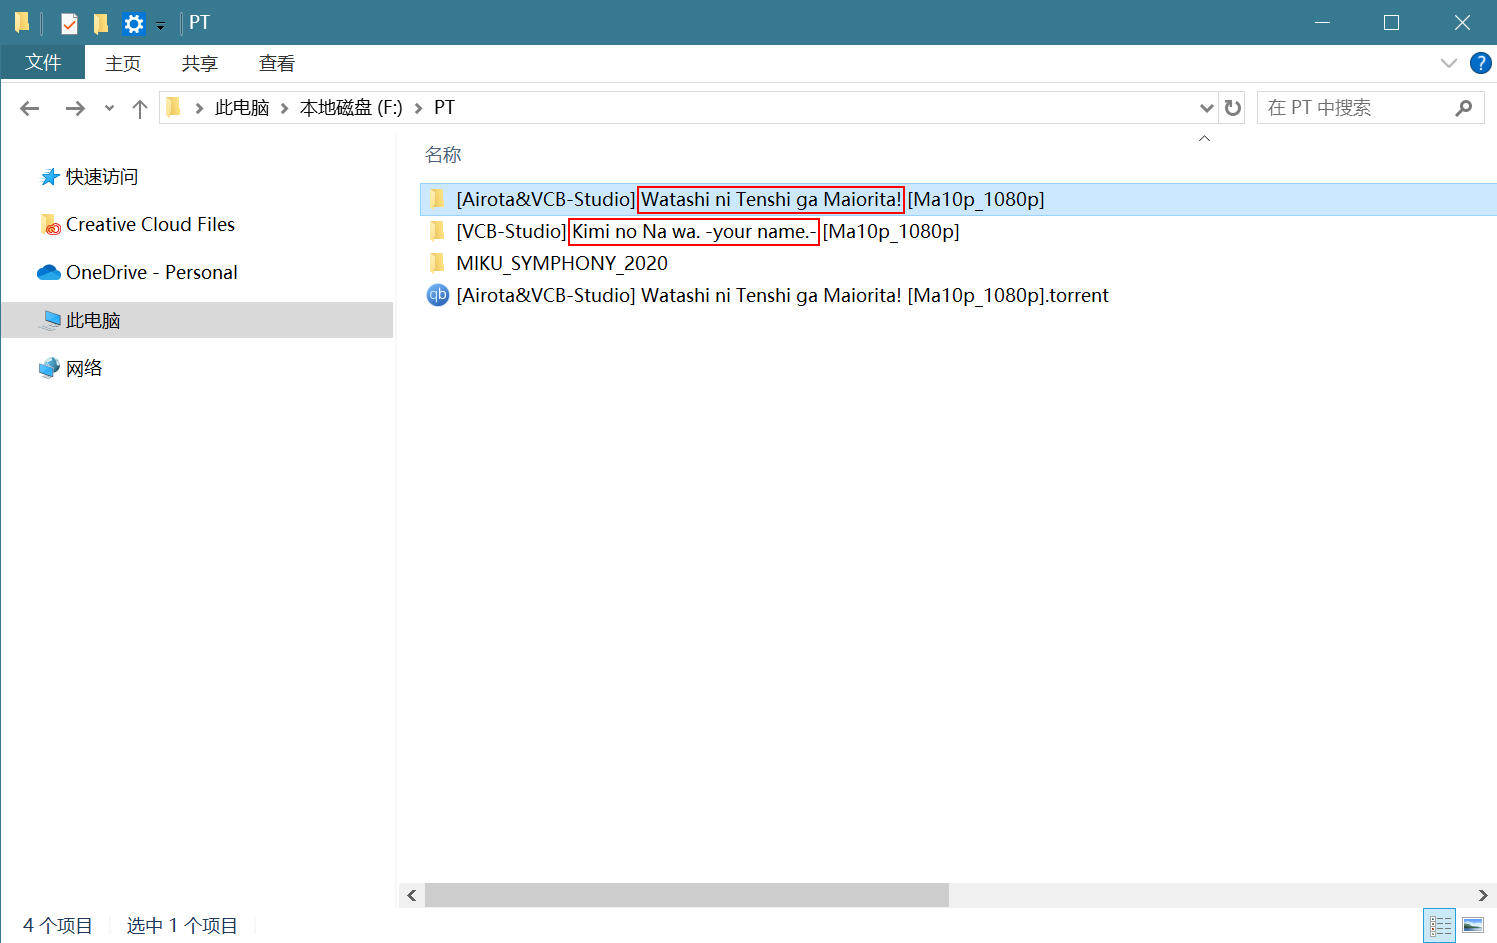
Task: Click PT segment in address path
Action: point(444,107)
